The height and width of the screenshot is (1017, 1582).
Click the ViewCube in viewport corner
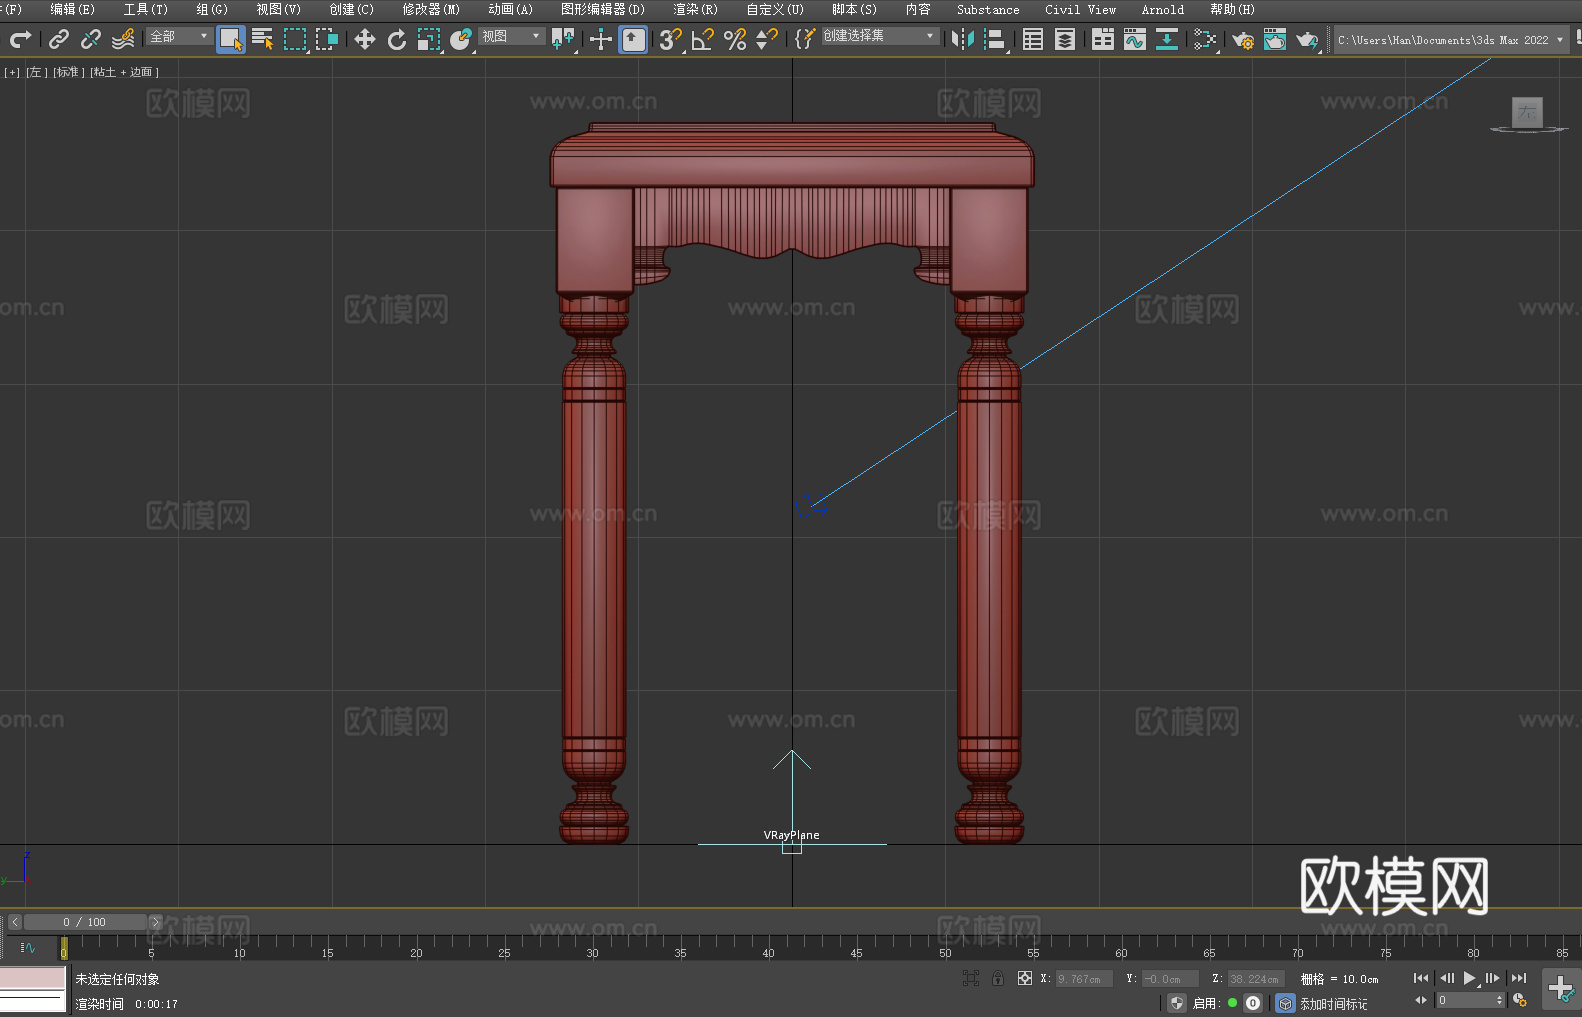tap(1527, 114)
